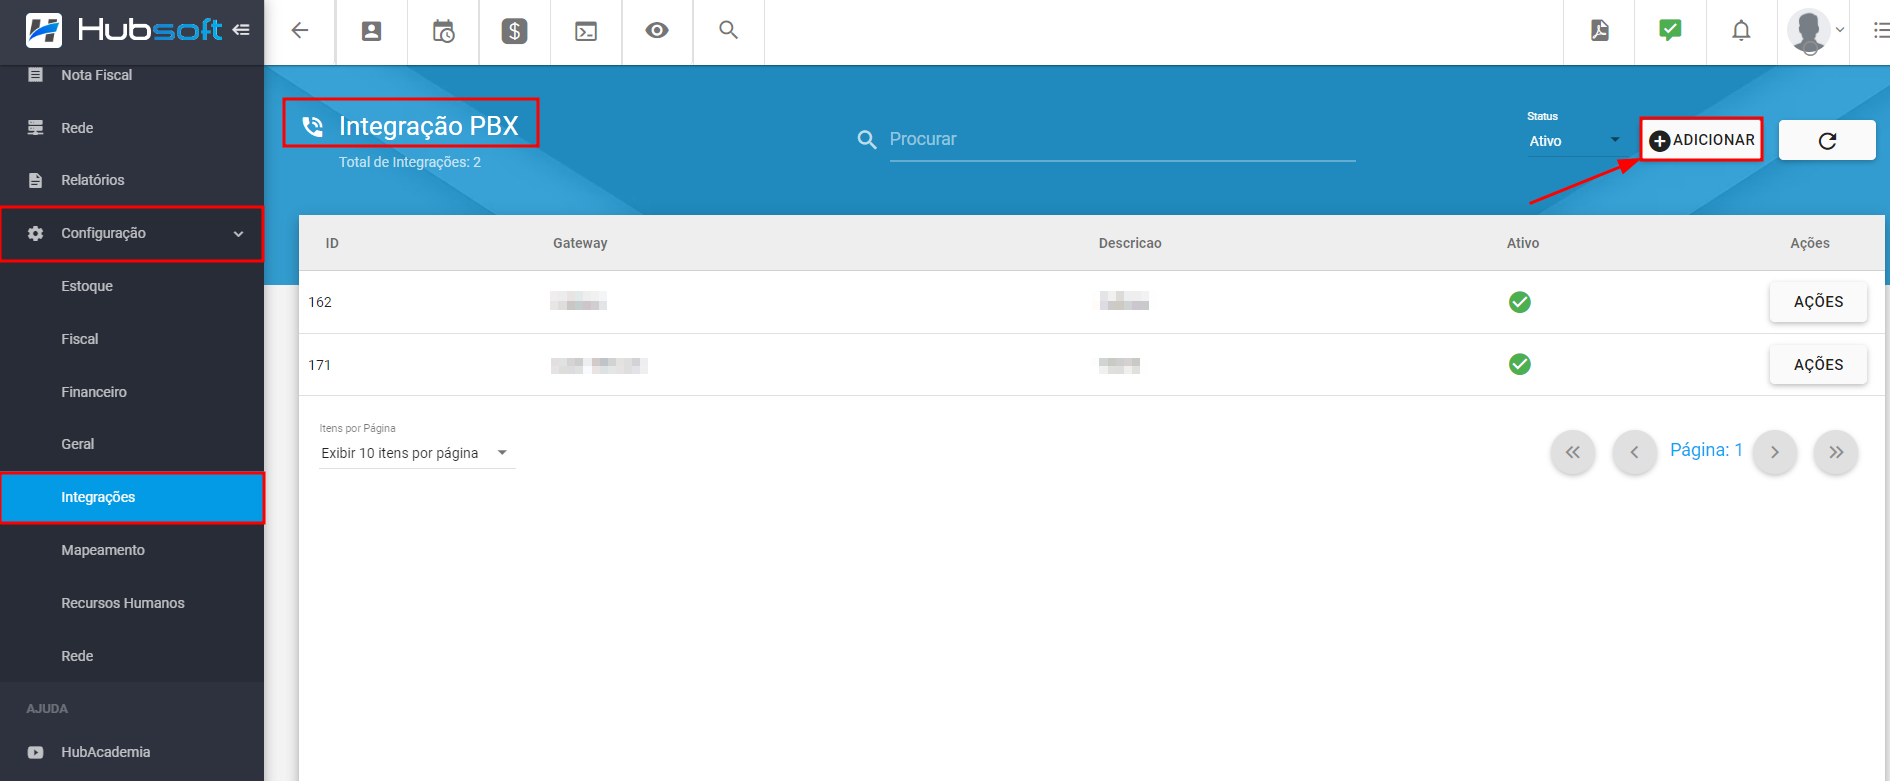Open the Status Ativo dropdown
The height and width of the screenshot is (781, 1890).
1574,141
